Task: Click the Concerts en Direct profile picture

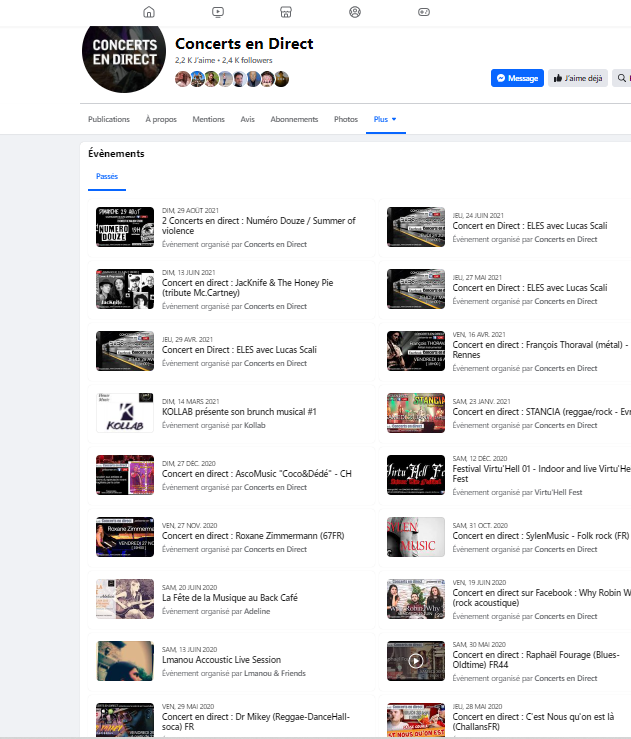Action: point(124,54)
